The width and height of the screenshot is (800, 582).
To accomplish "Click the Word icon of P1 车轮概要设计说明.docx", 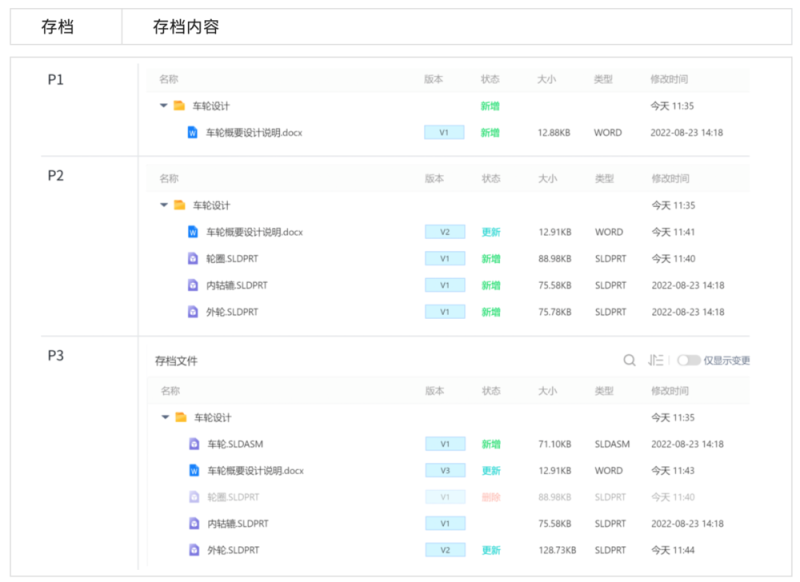I will 193,132.
